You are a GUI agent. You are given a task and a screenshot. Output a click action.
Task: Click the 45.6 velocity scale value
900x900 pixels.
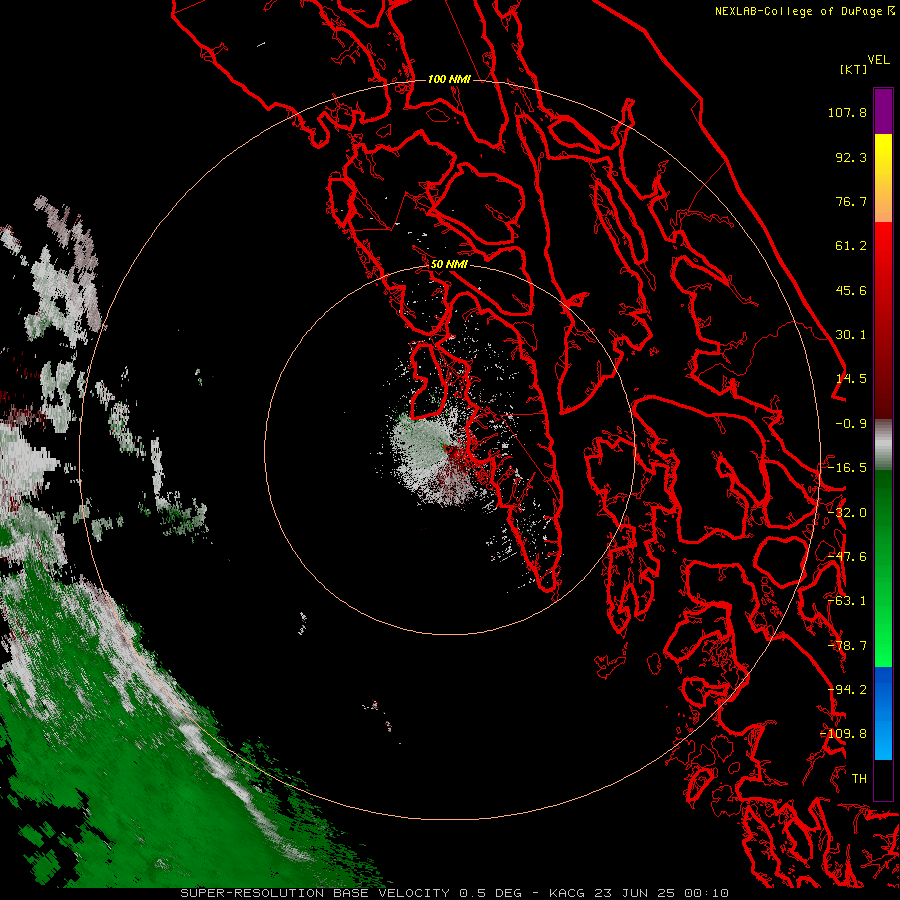pos(851,290)
